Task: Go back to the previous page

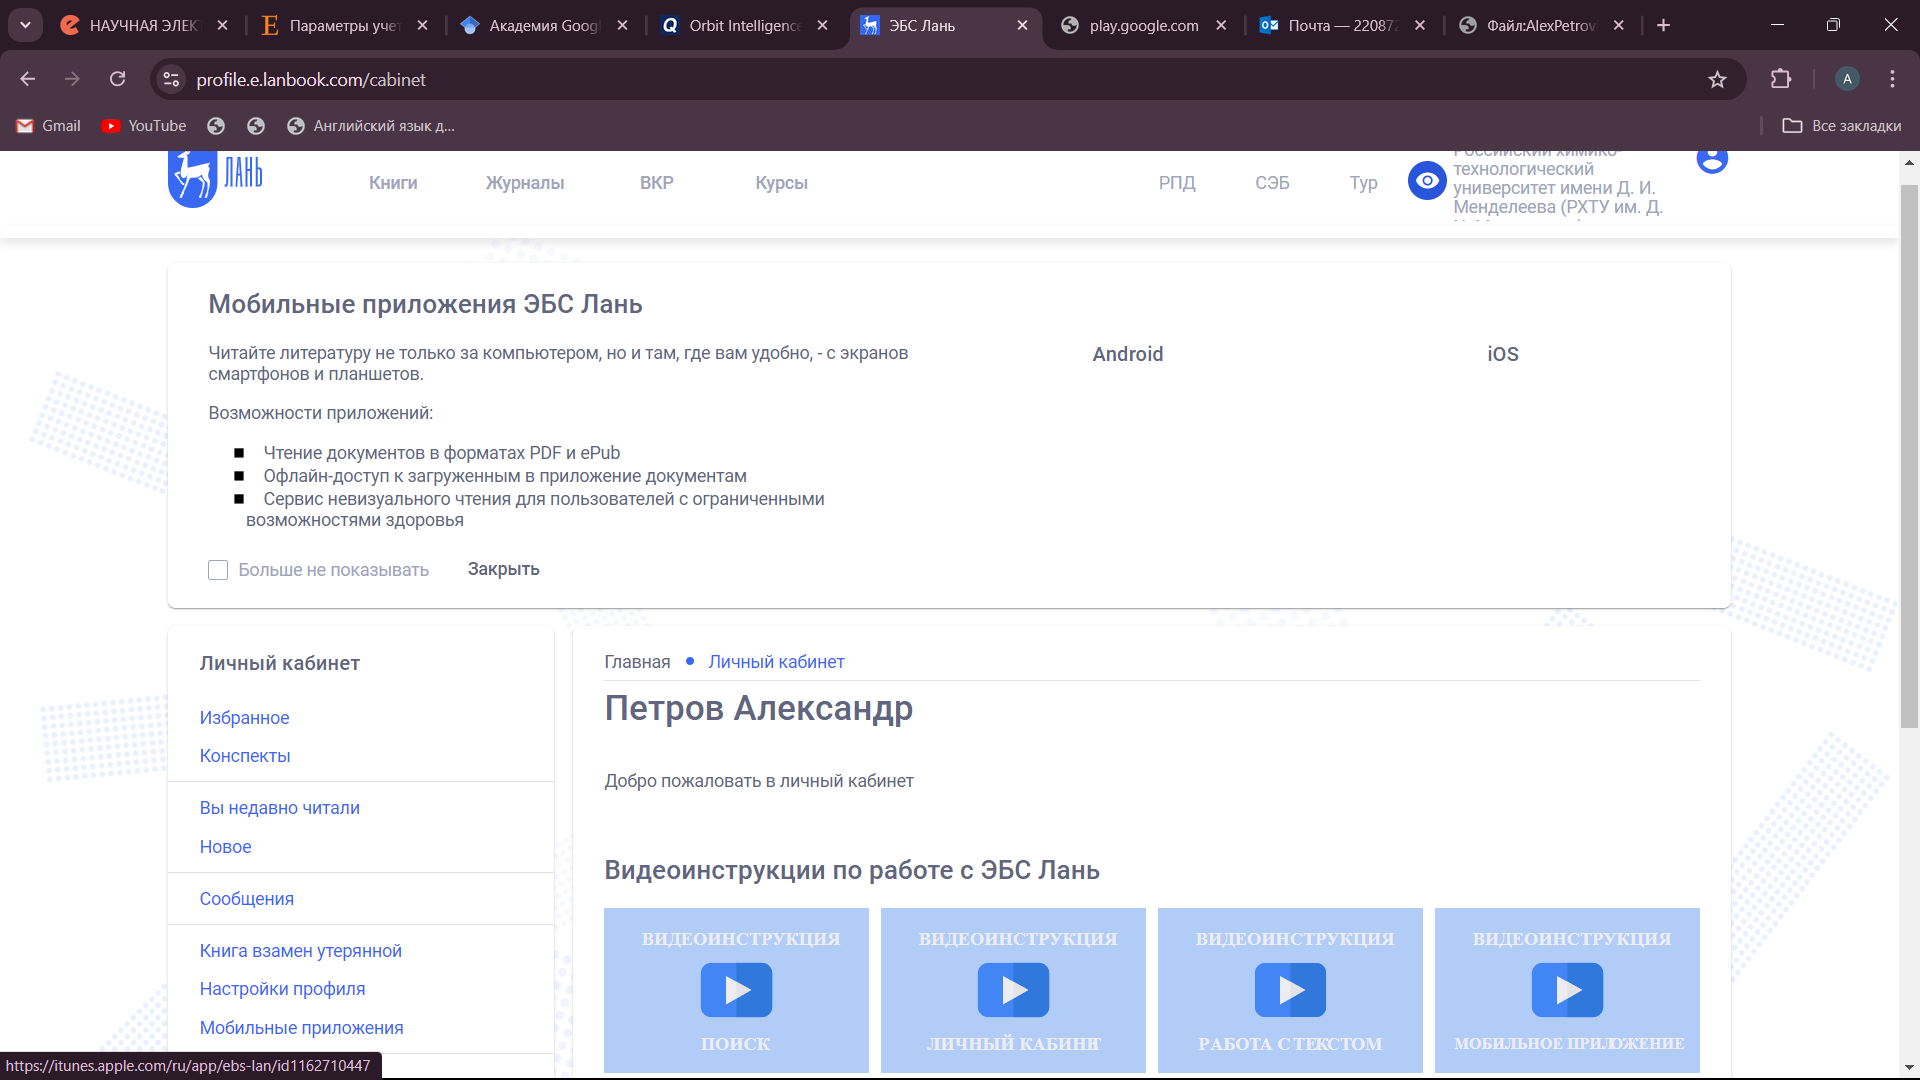Action: point(28,79)
